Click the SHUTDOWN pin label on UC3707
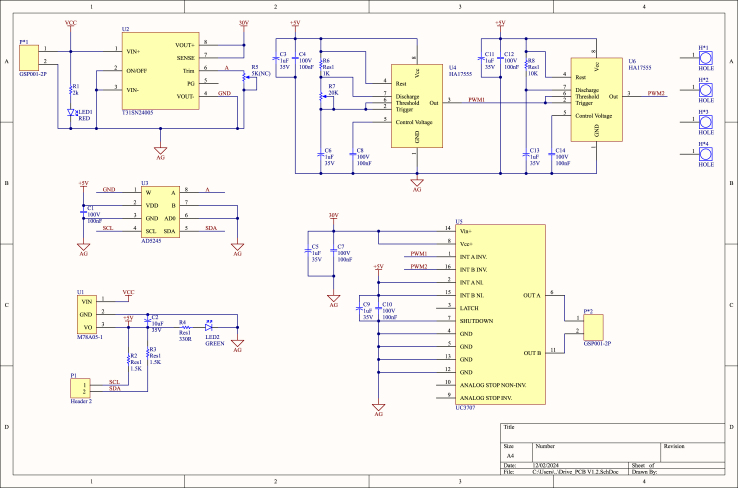Viewport: 738px width, 488px height. (x=476, y=321)
